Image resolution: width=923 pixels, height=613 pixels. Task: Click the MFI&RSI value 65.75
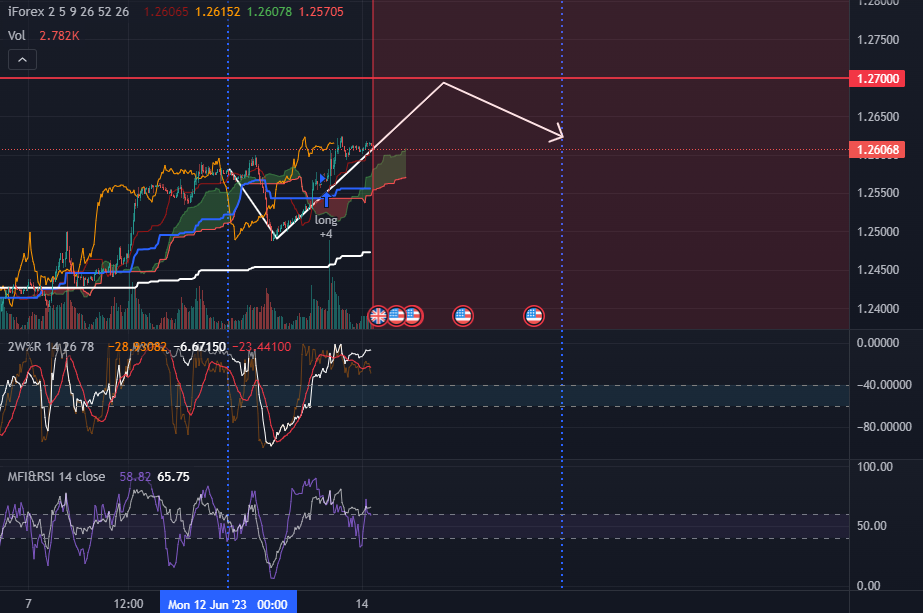(173, 476)
